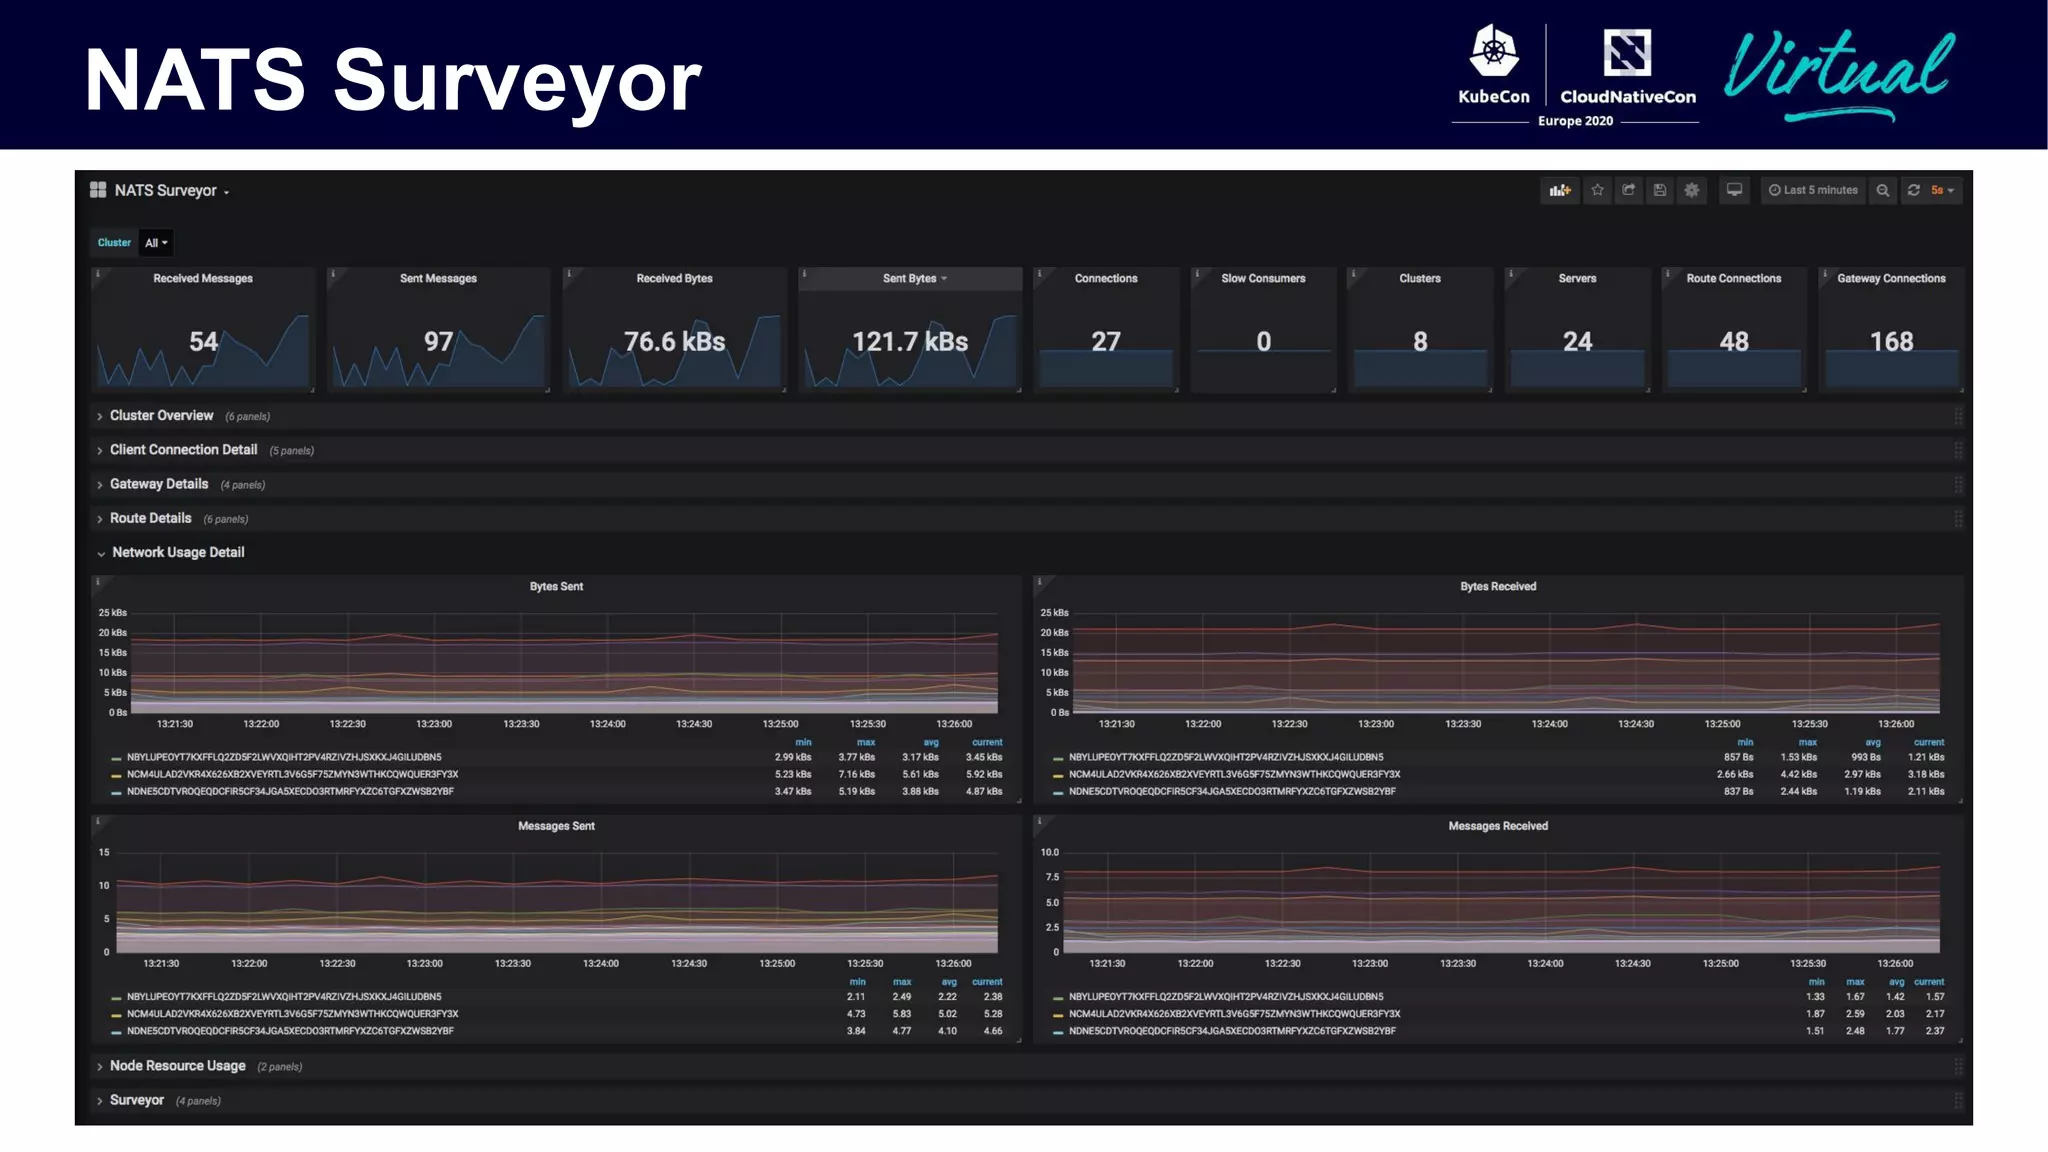The image size is (2048, 1152).
Task: Save the dashboard using the disk icon
Action: (1660, 190)
